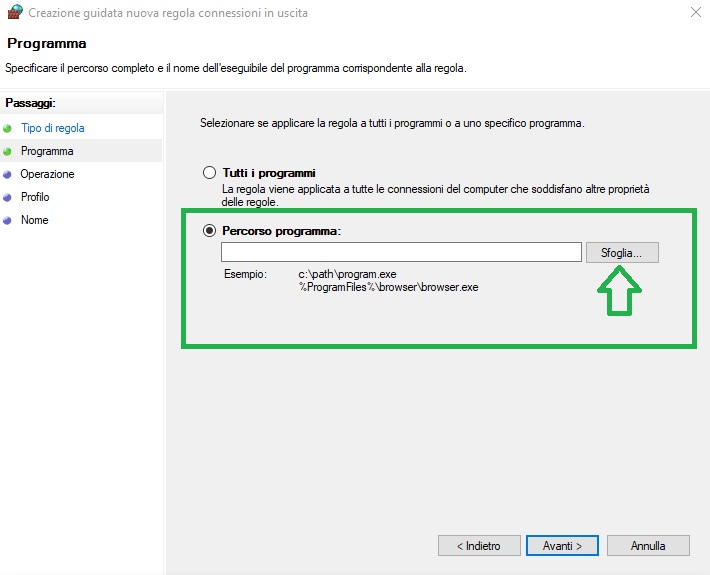
Task: Click the 'Esempio:' label
Action: coord(245,274)
